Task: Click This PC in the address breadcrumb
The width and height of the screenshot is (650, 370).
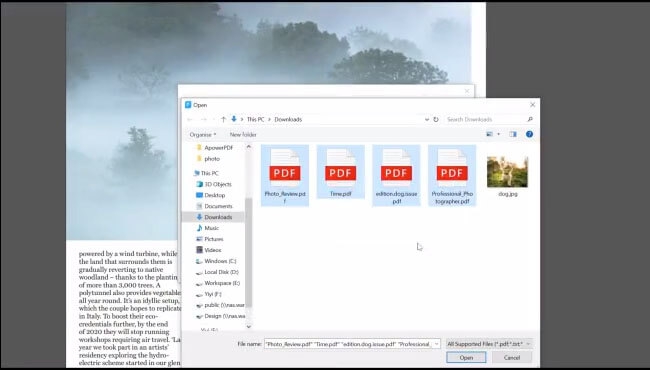Action: coord(255,119)
